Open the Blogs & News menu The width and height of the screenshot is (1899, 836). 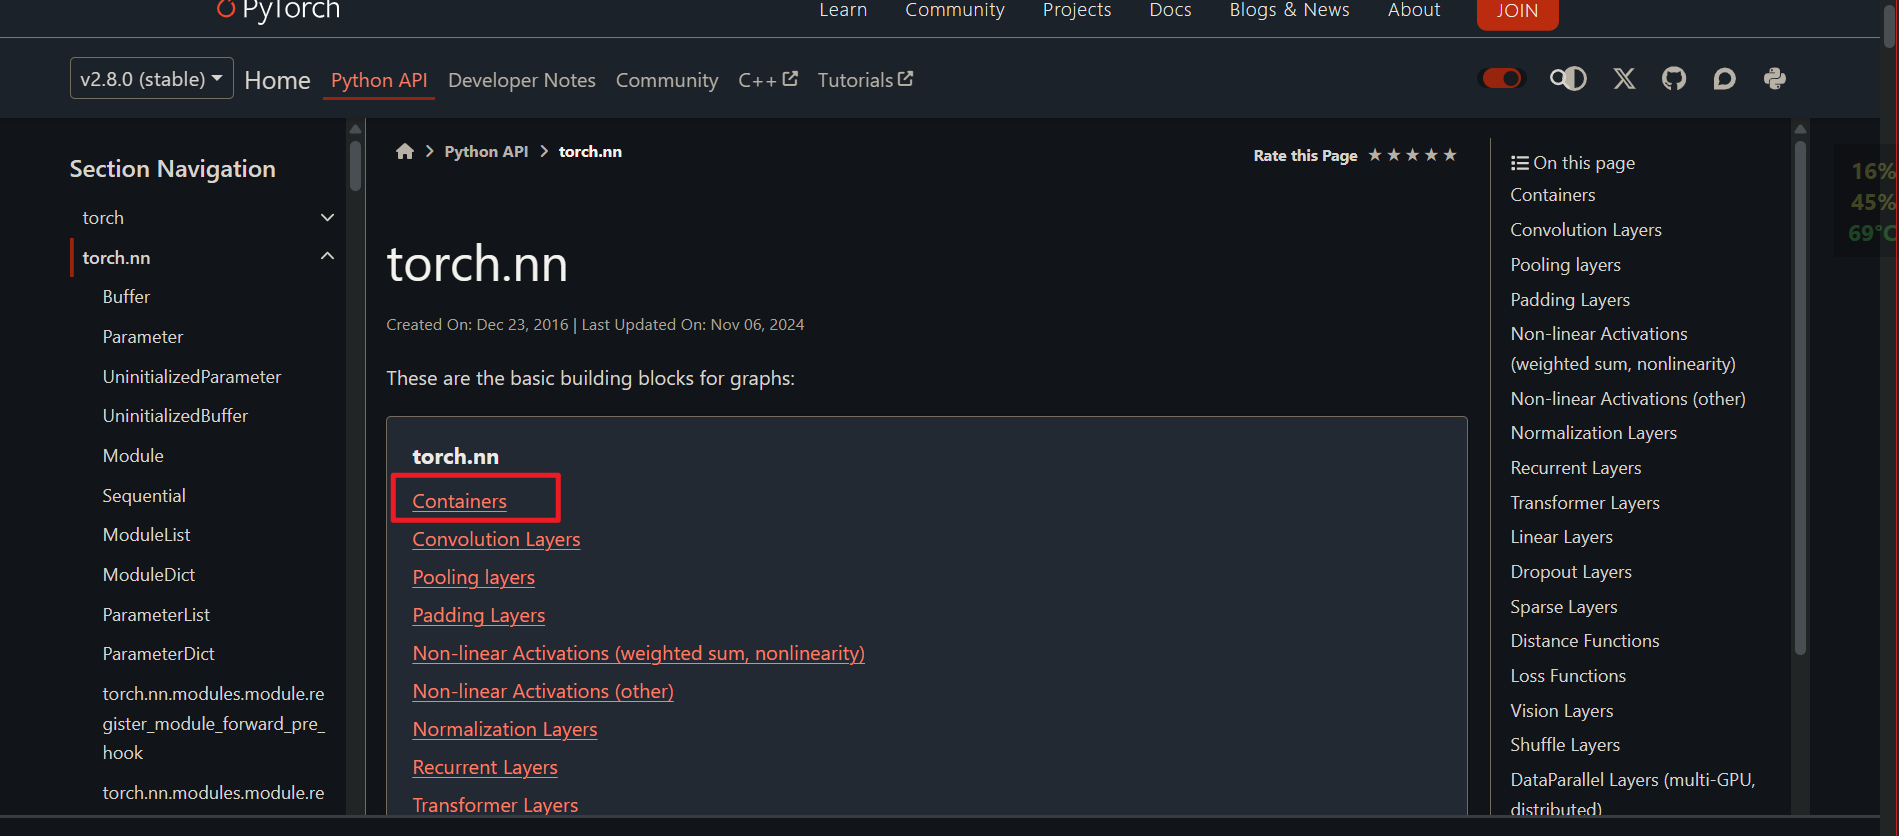click(x=1289, y=10)
